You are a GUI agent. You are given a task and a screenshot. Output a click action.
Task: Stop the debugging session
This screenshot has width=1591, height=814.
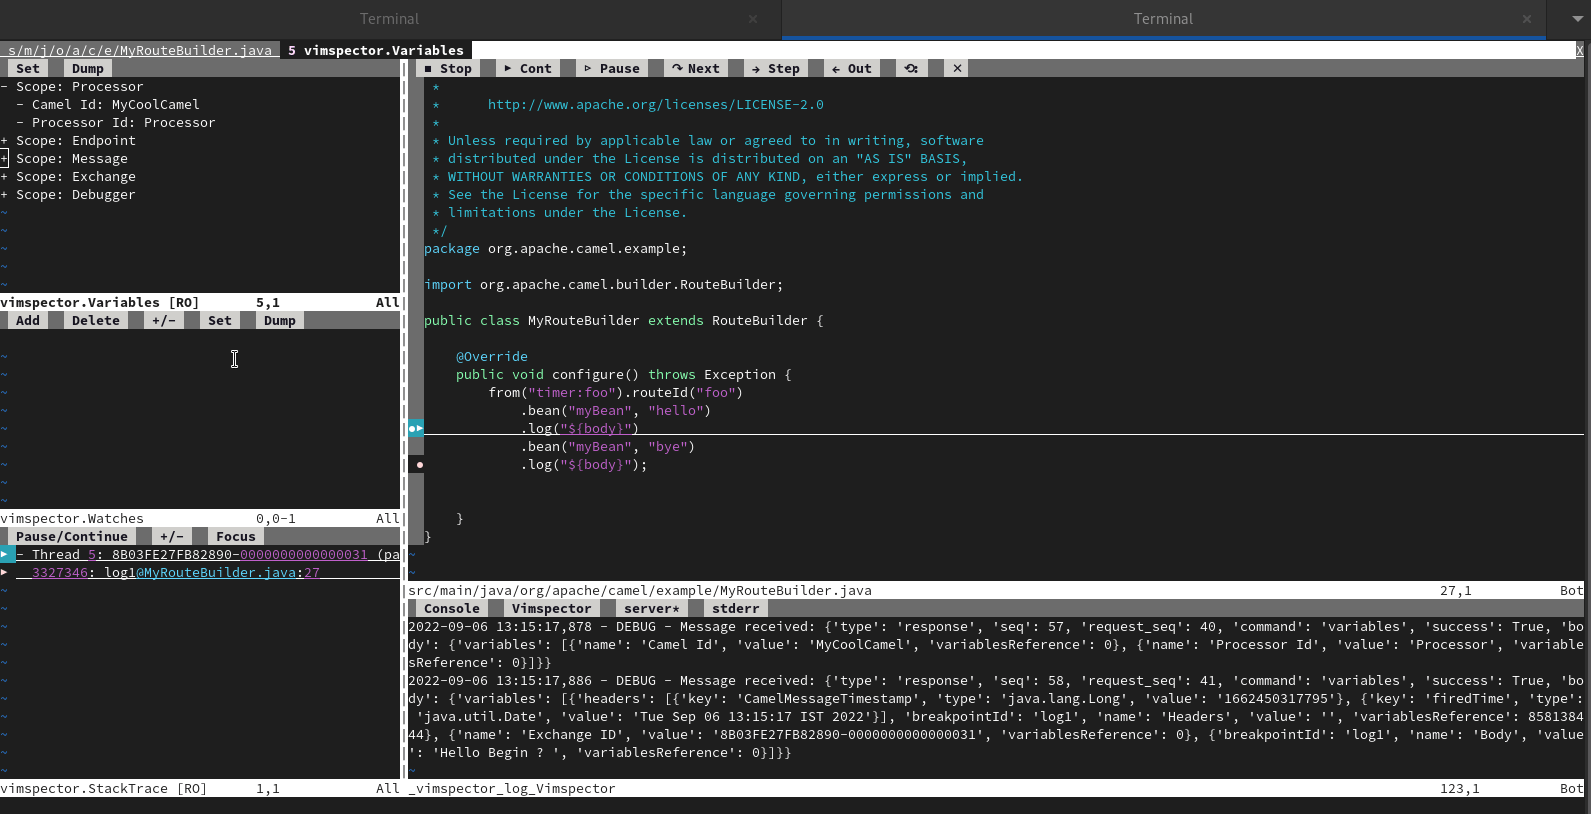click(x=447, y=68)
